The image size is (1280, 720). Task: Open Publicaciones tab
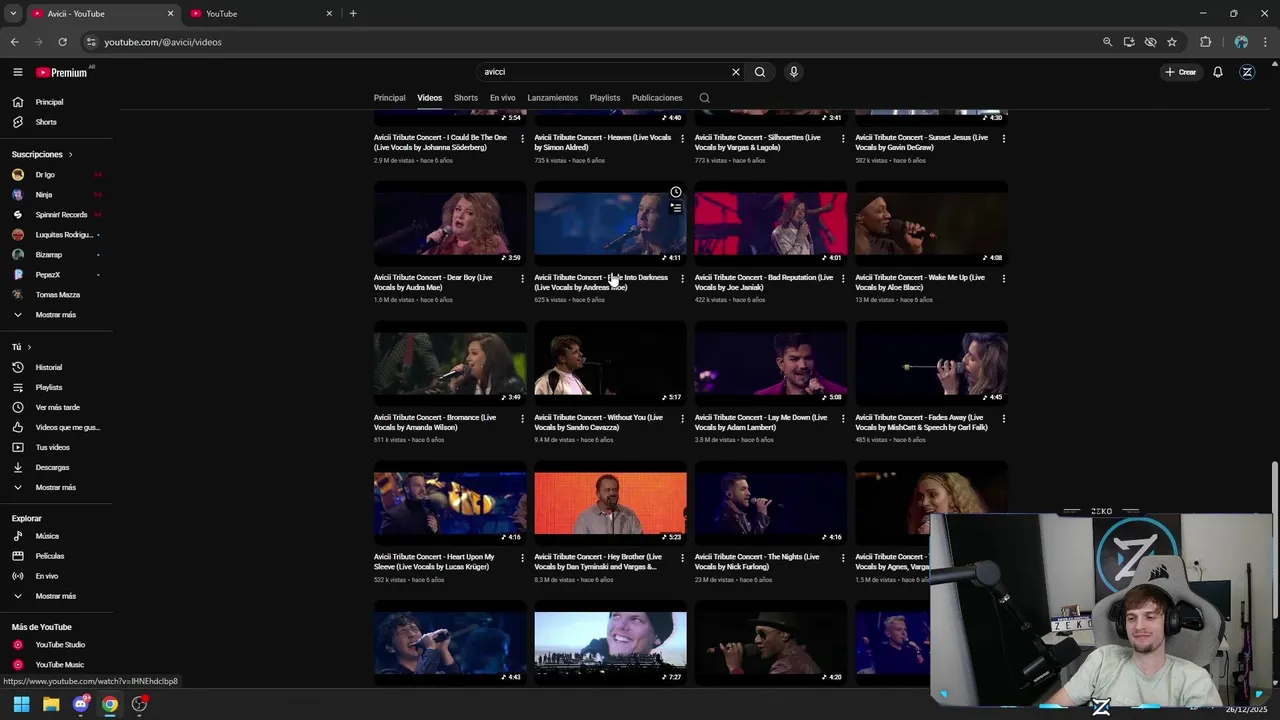pyautogui.click(x=657, y=98)
